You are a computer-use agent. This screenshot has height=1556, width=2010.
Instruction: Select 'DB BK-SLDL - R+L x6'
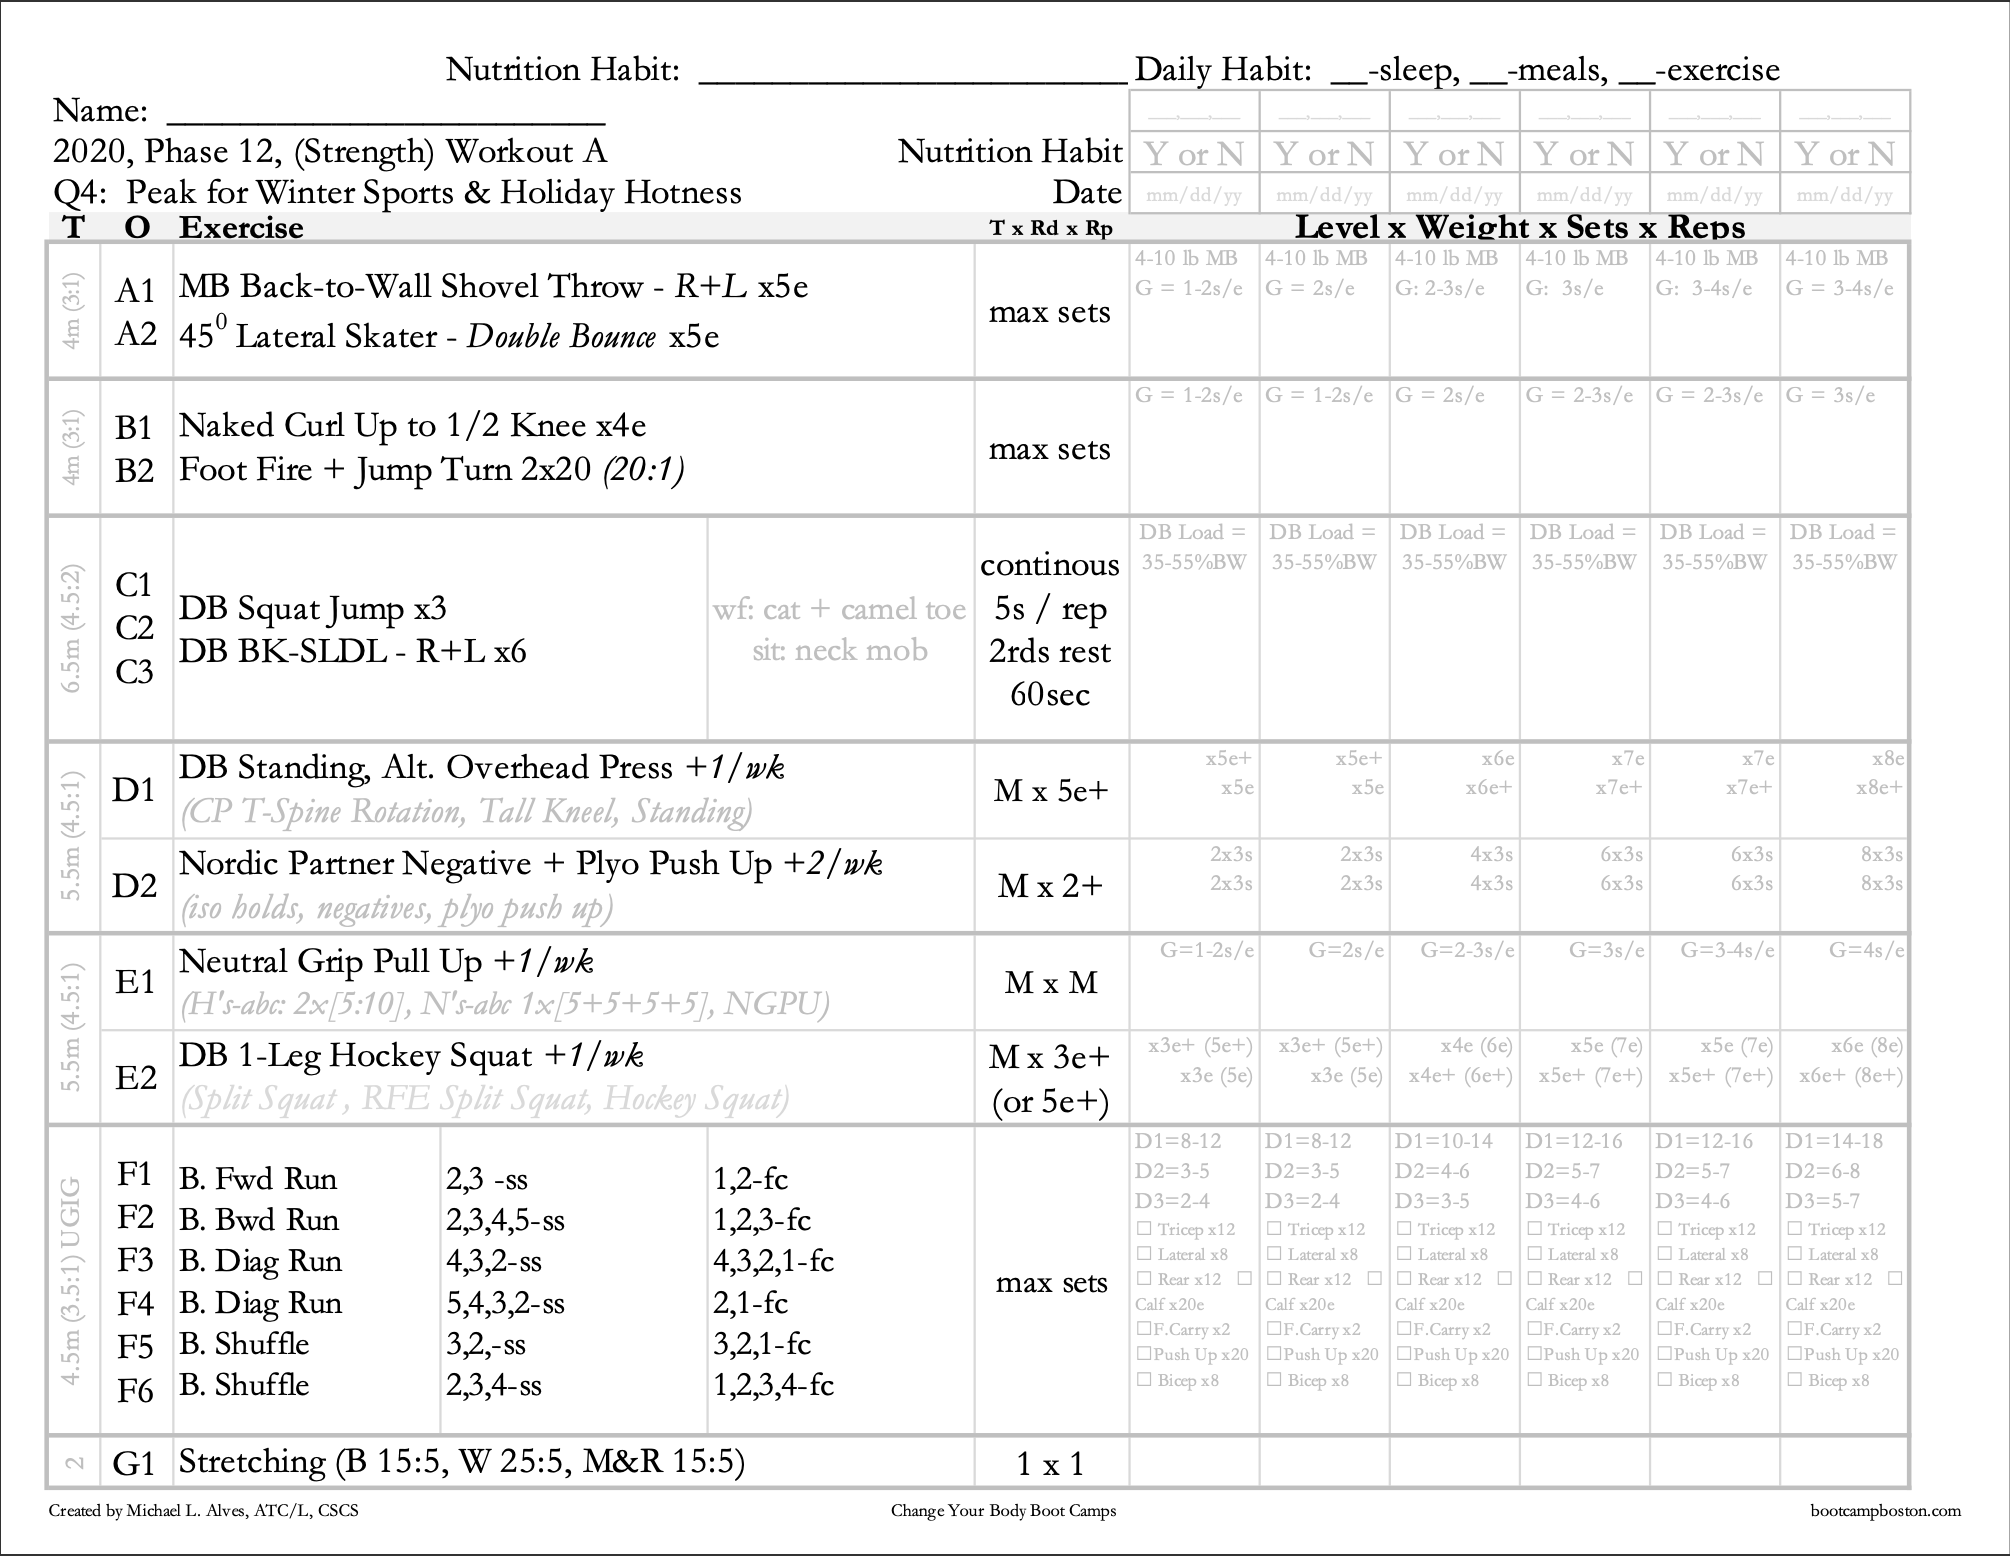click(x=352, y=652)
